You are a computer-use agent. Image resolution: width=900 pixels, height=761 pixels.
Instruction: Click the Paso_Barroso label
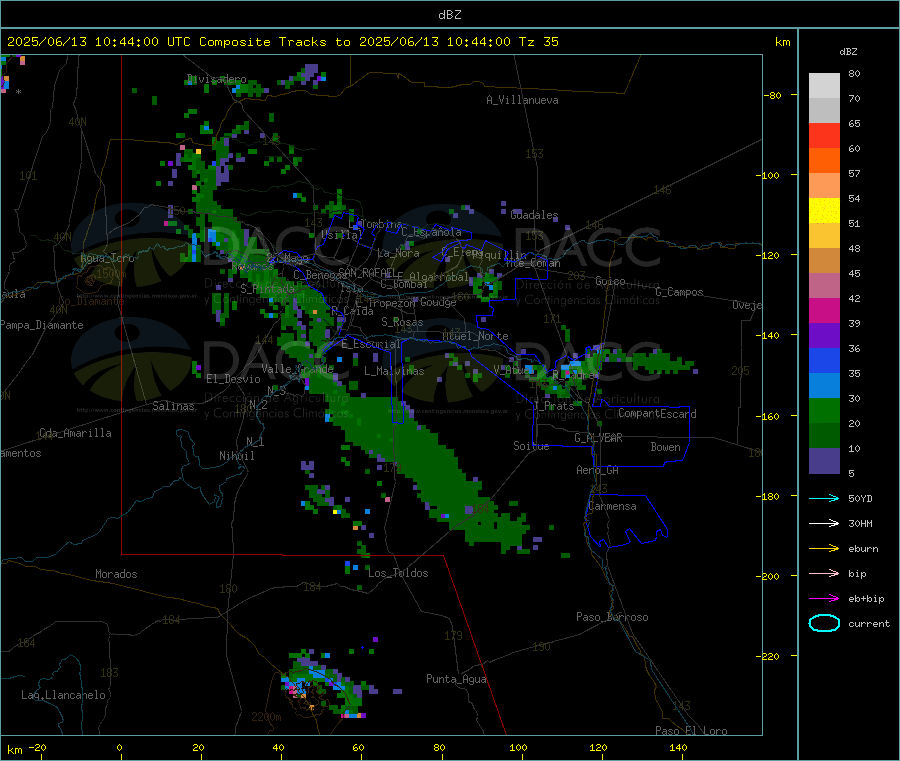[x=612, y=617]
